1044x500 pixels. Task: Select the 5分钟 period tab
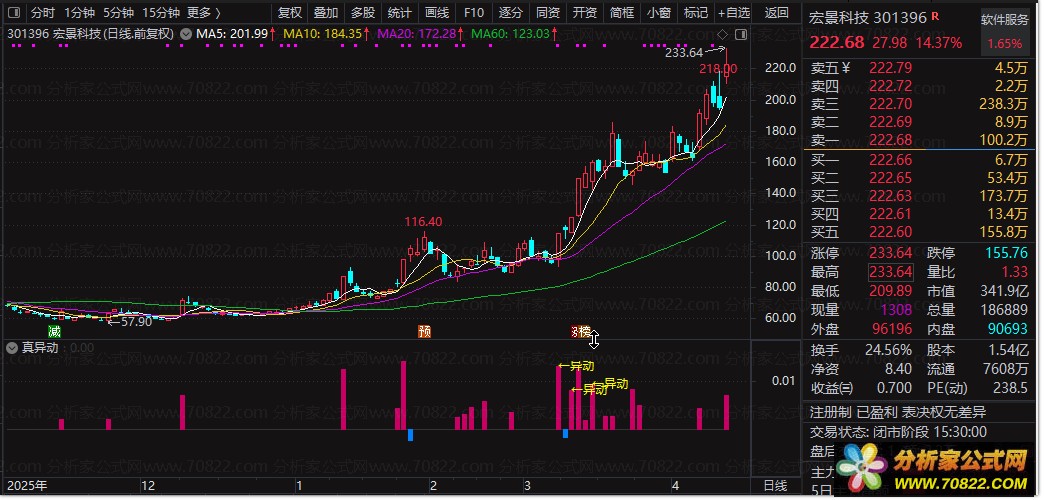pos(118,12)
